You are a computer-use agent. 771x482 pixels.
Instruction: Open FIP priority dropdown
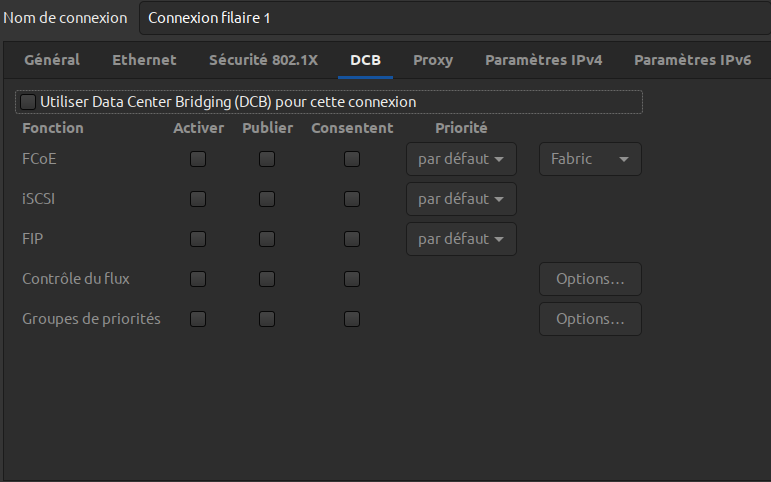click(461, 239)
